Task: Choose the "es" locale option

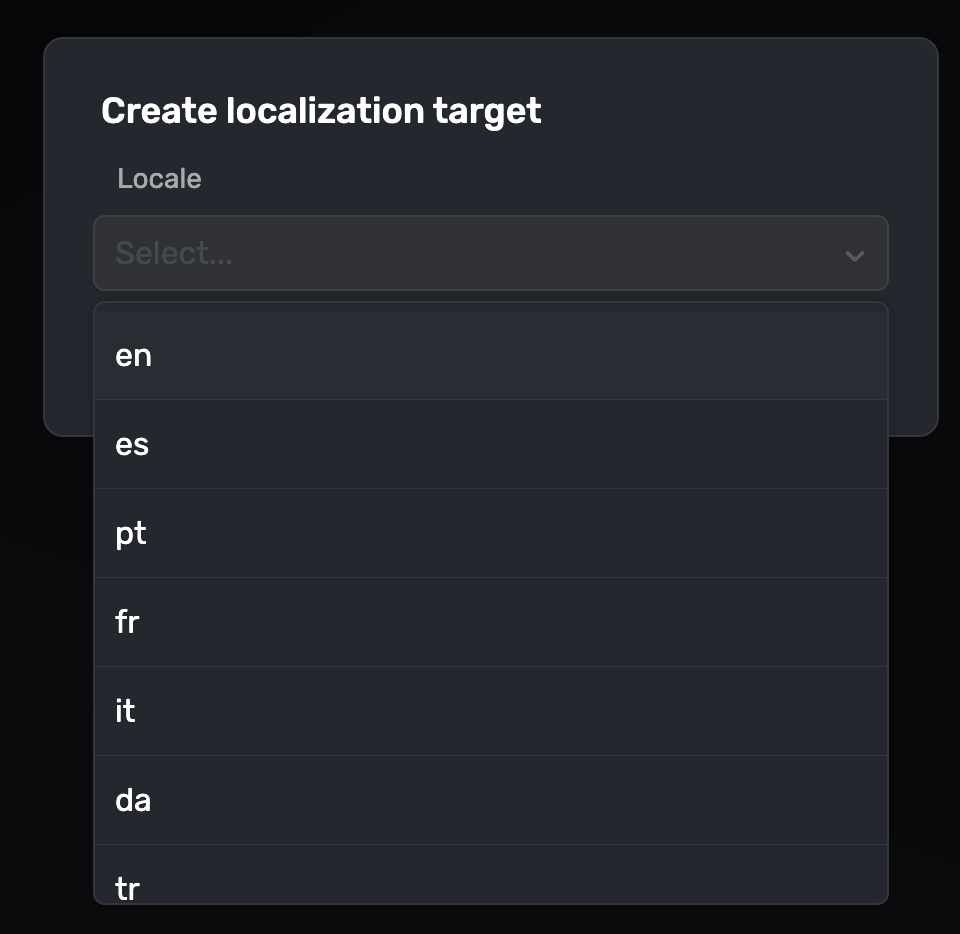Action: [132, 445]
